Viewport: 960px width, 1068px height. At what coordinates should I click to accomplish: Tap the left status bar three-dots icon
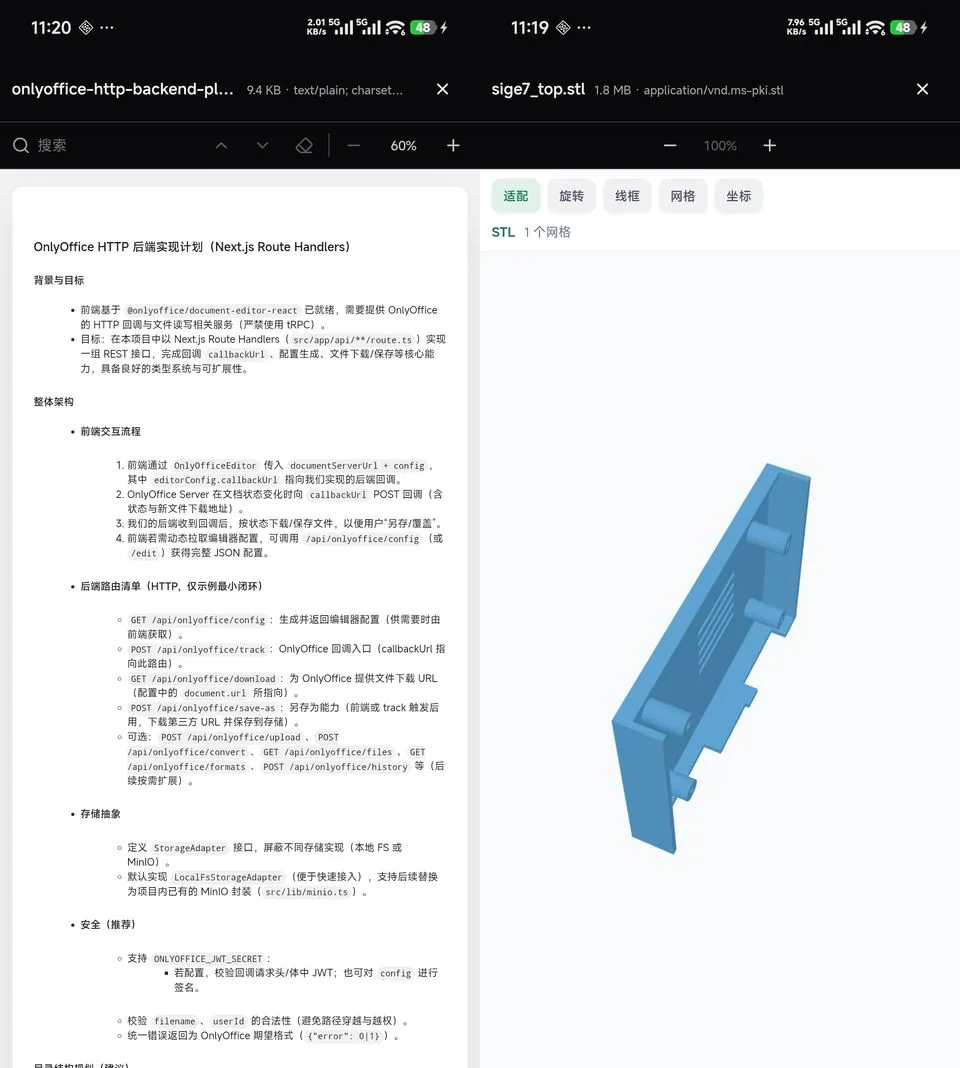(x=107, y=27)
